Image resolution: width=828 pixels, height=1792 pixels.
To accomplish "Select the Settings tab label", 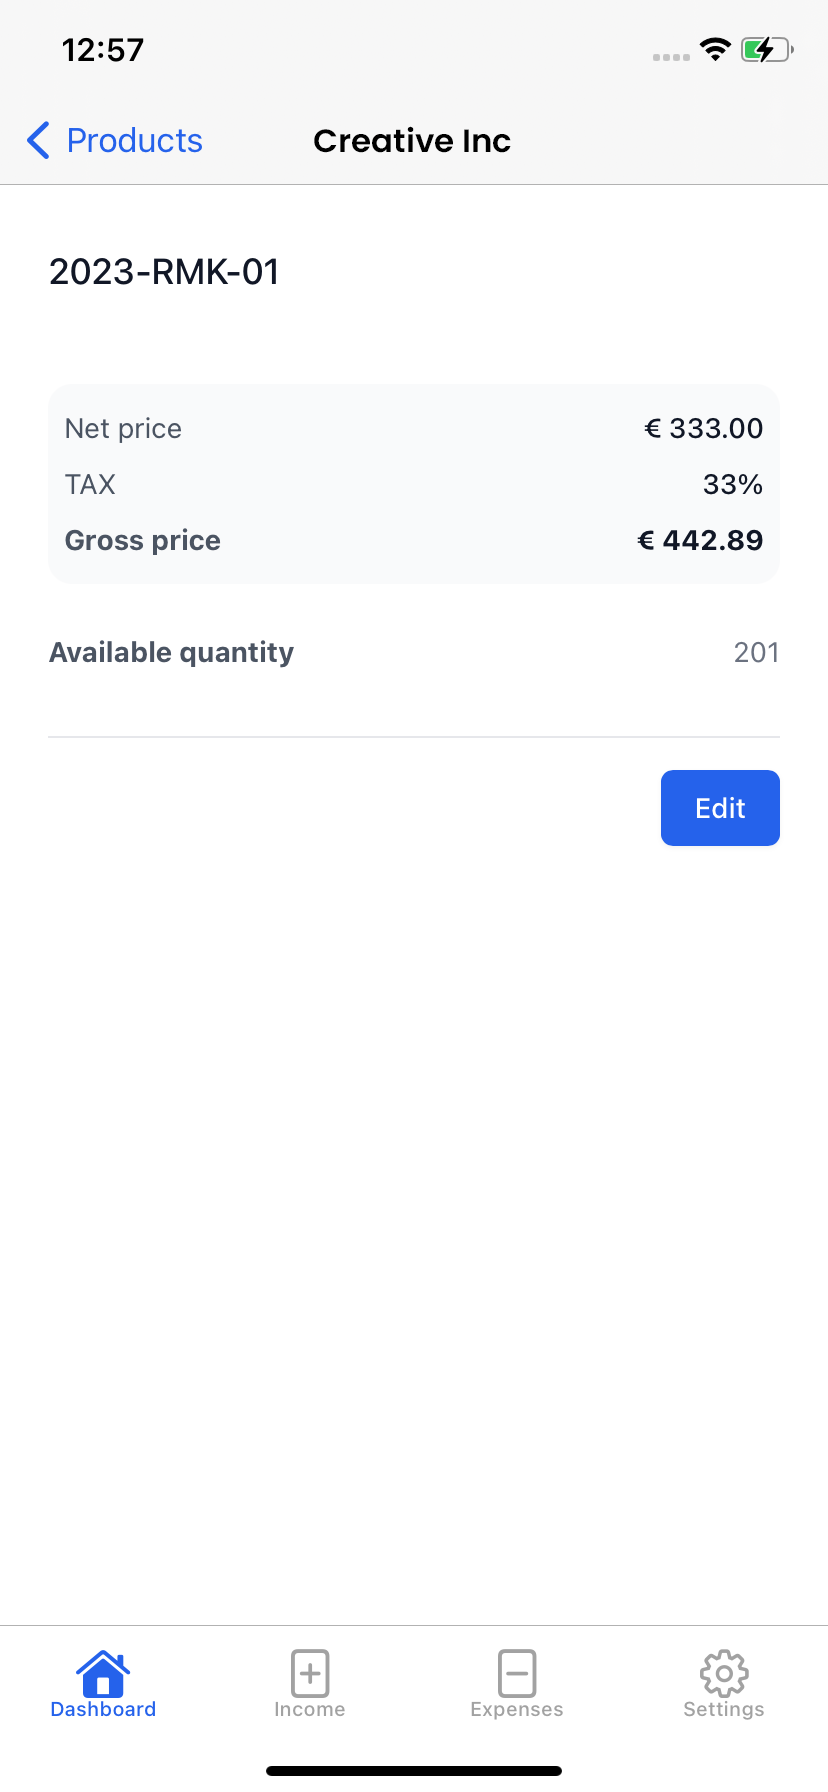I will tap(724, 1710).
